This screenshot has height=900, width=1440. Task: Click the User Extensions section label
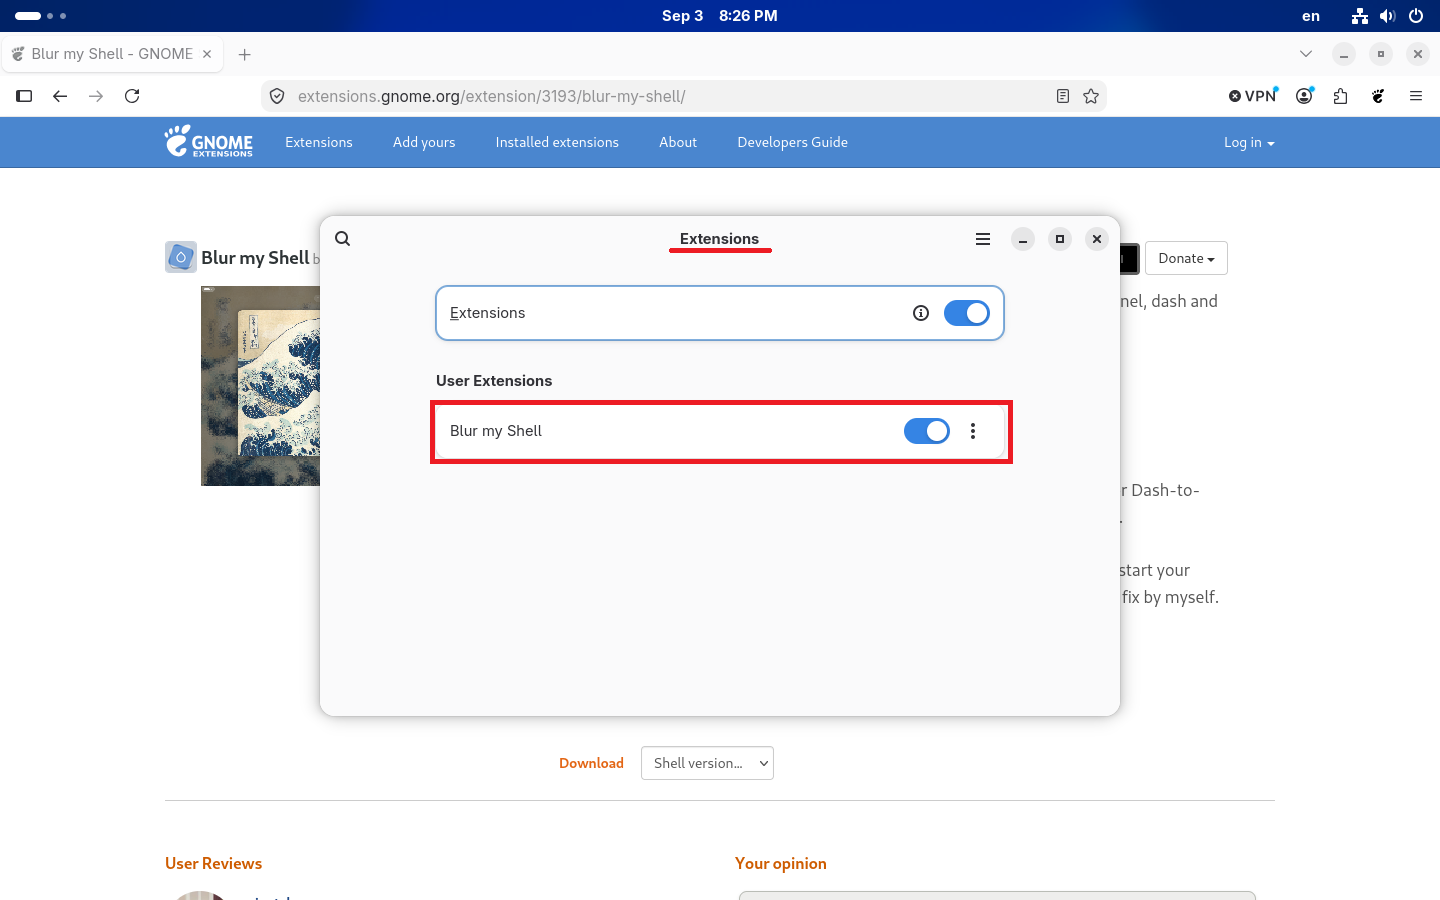494,381
